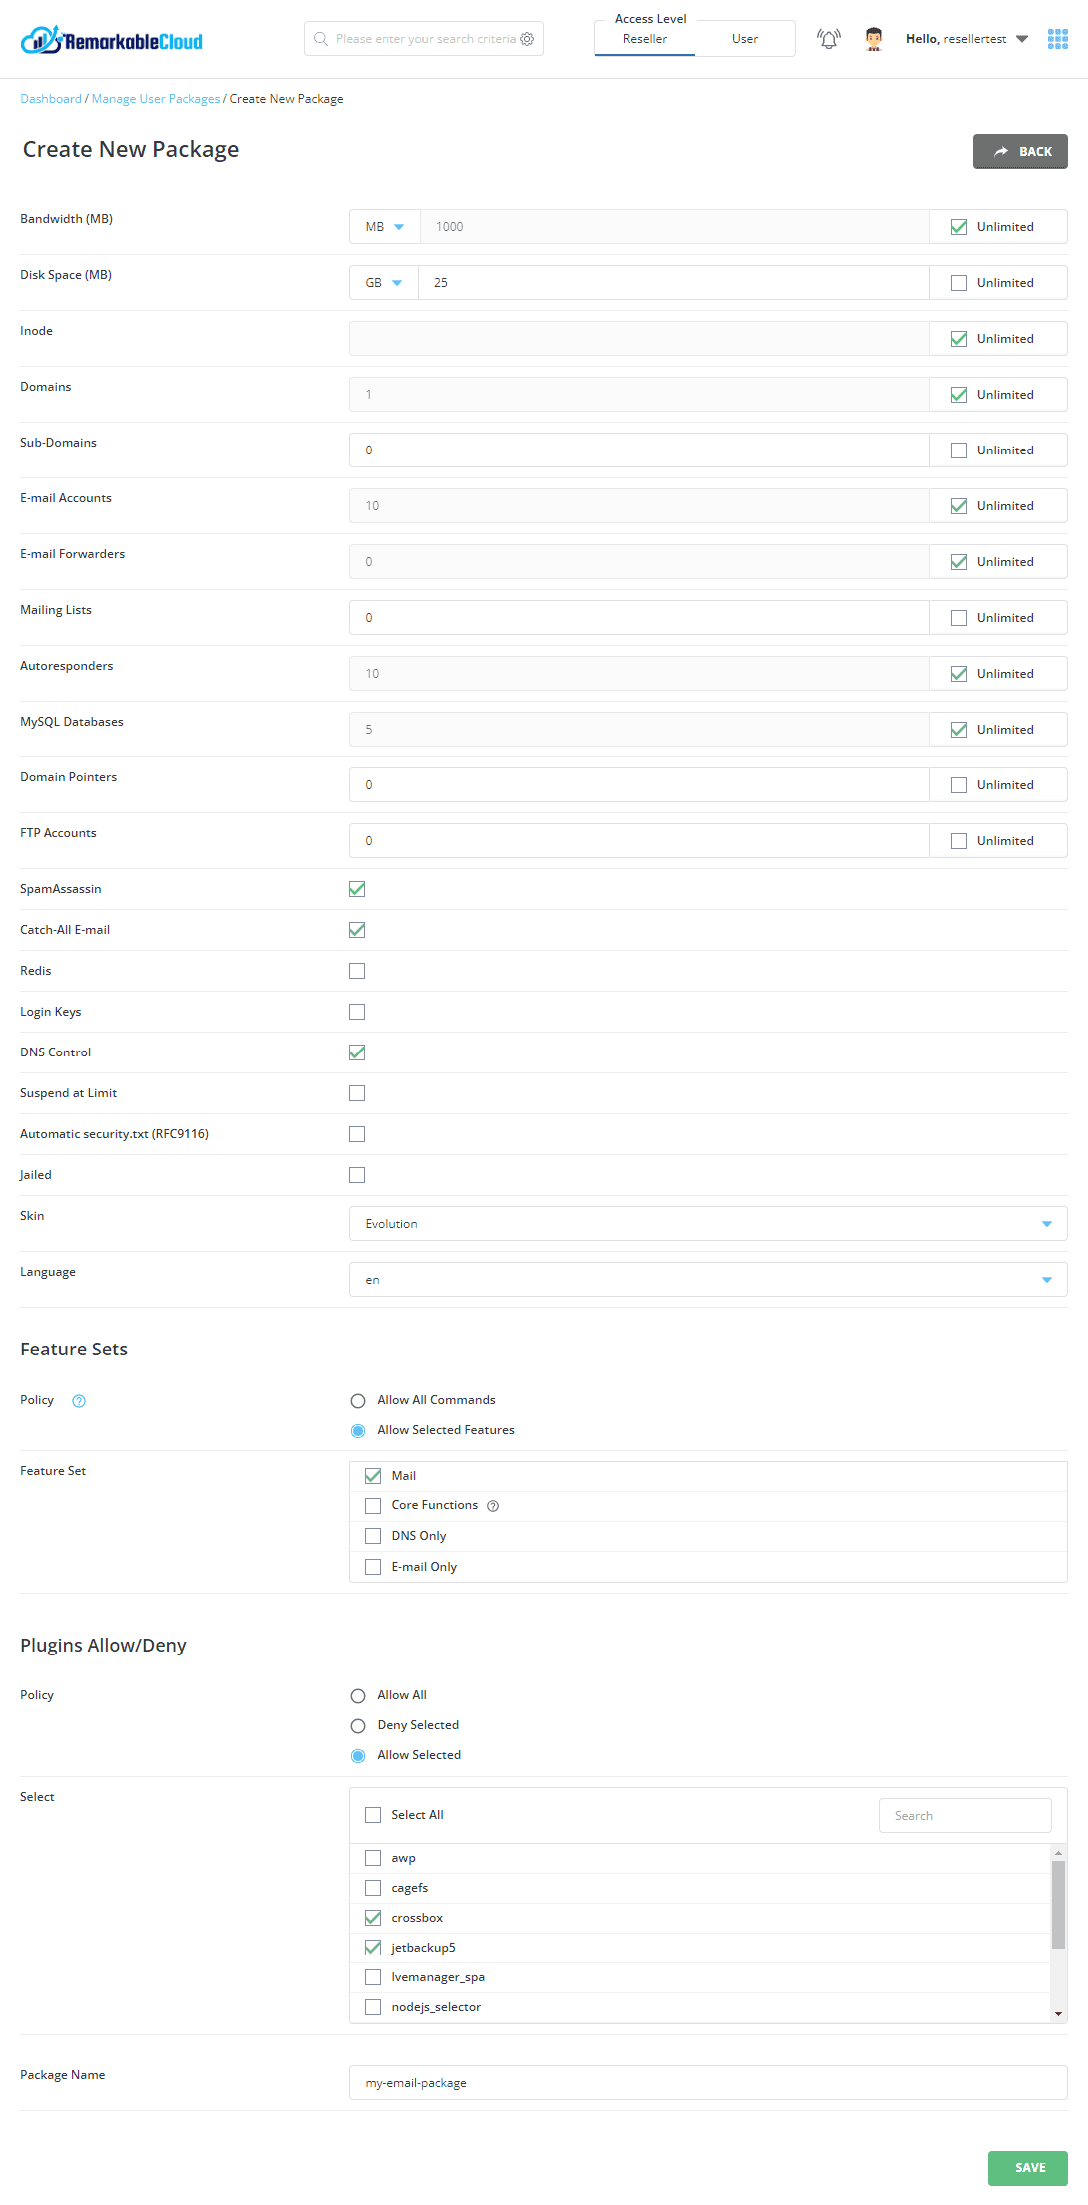Select the Reseller access level tab
The image size is (1088, 2205).
coord(645,39)
